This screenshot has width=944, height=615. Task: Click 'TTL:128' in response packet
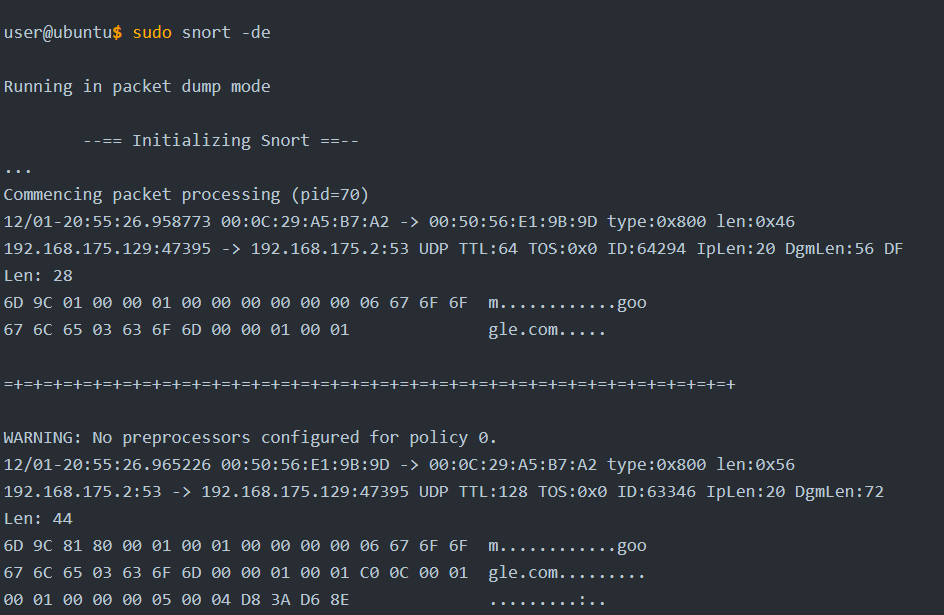pos(493,492)
